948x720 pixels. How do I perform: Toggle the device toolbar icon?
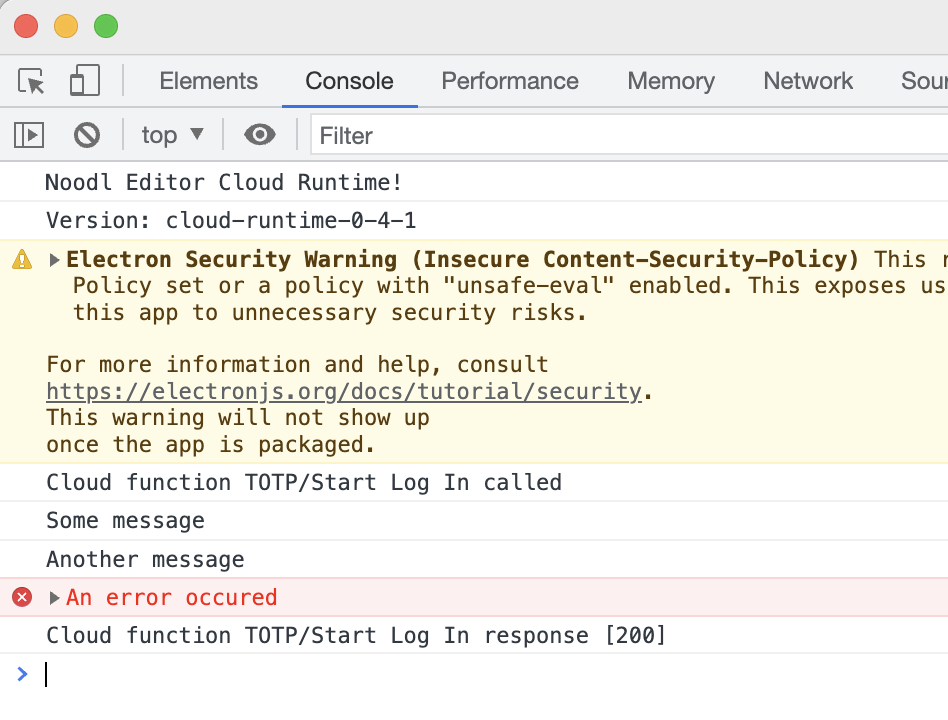(x=85, y=81)
